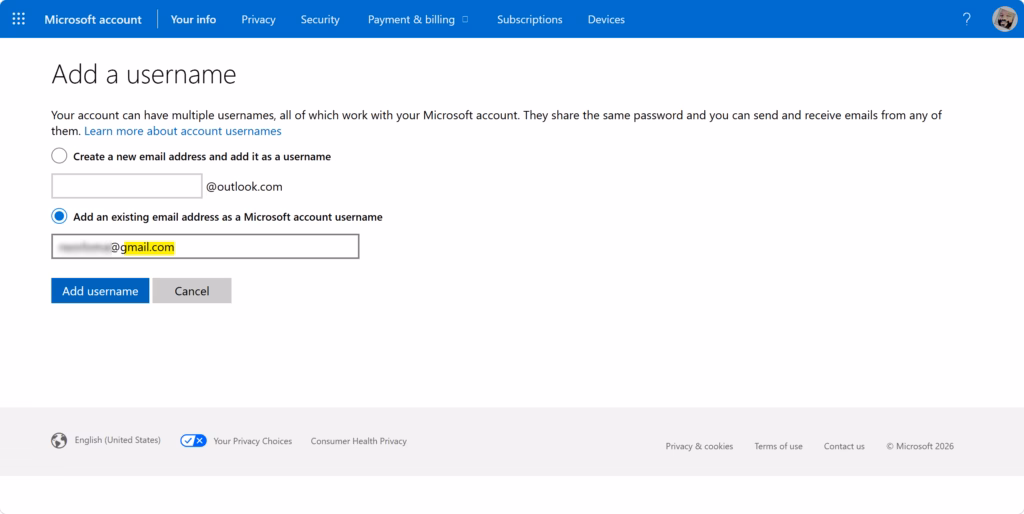Viewport: 1024px width, 514px height.
Task: Click the globe language icon
Action: pyautogui.click(x=59, y=441)
